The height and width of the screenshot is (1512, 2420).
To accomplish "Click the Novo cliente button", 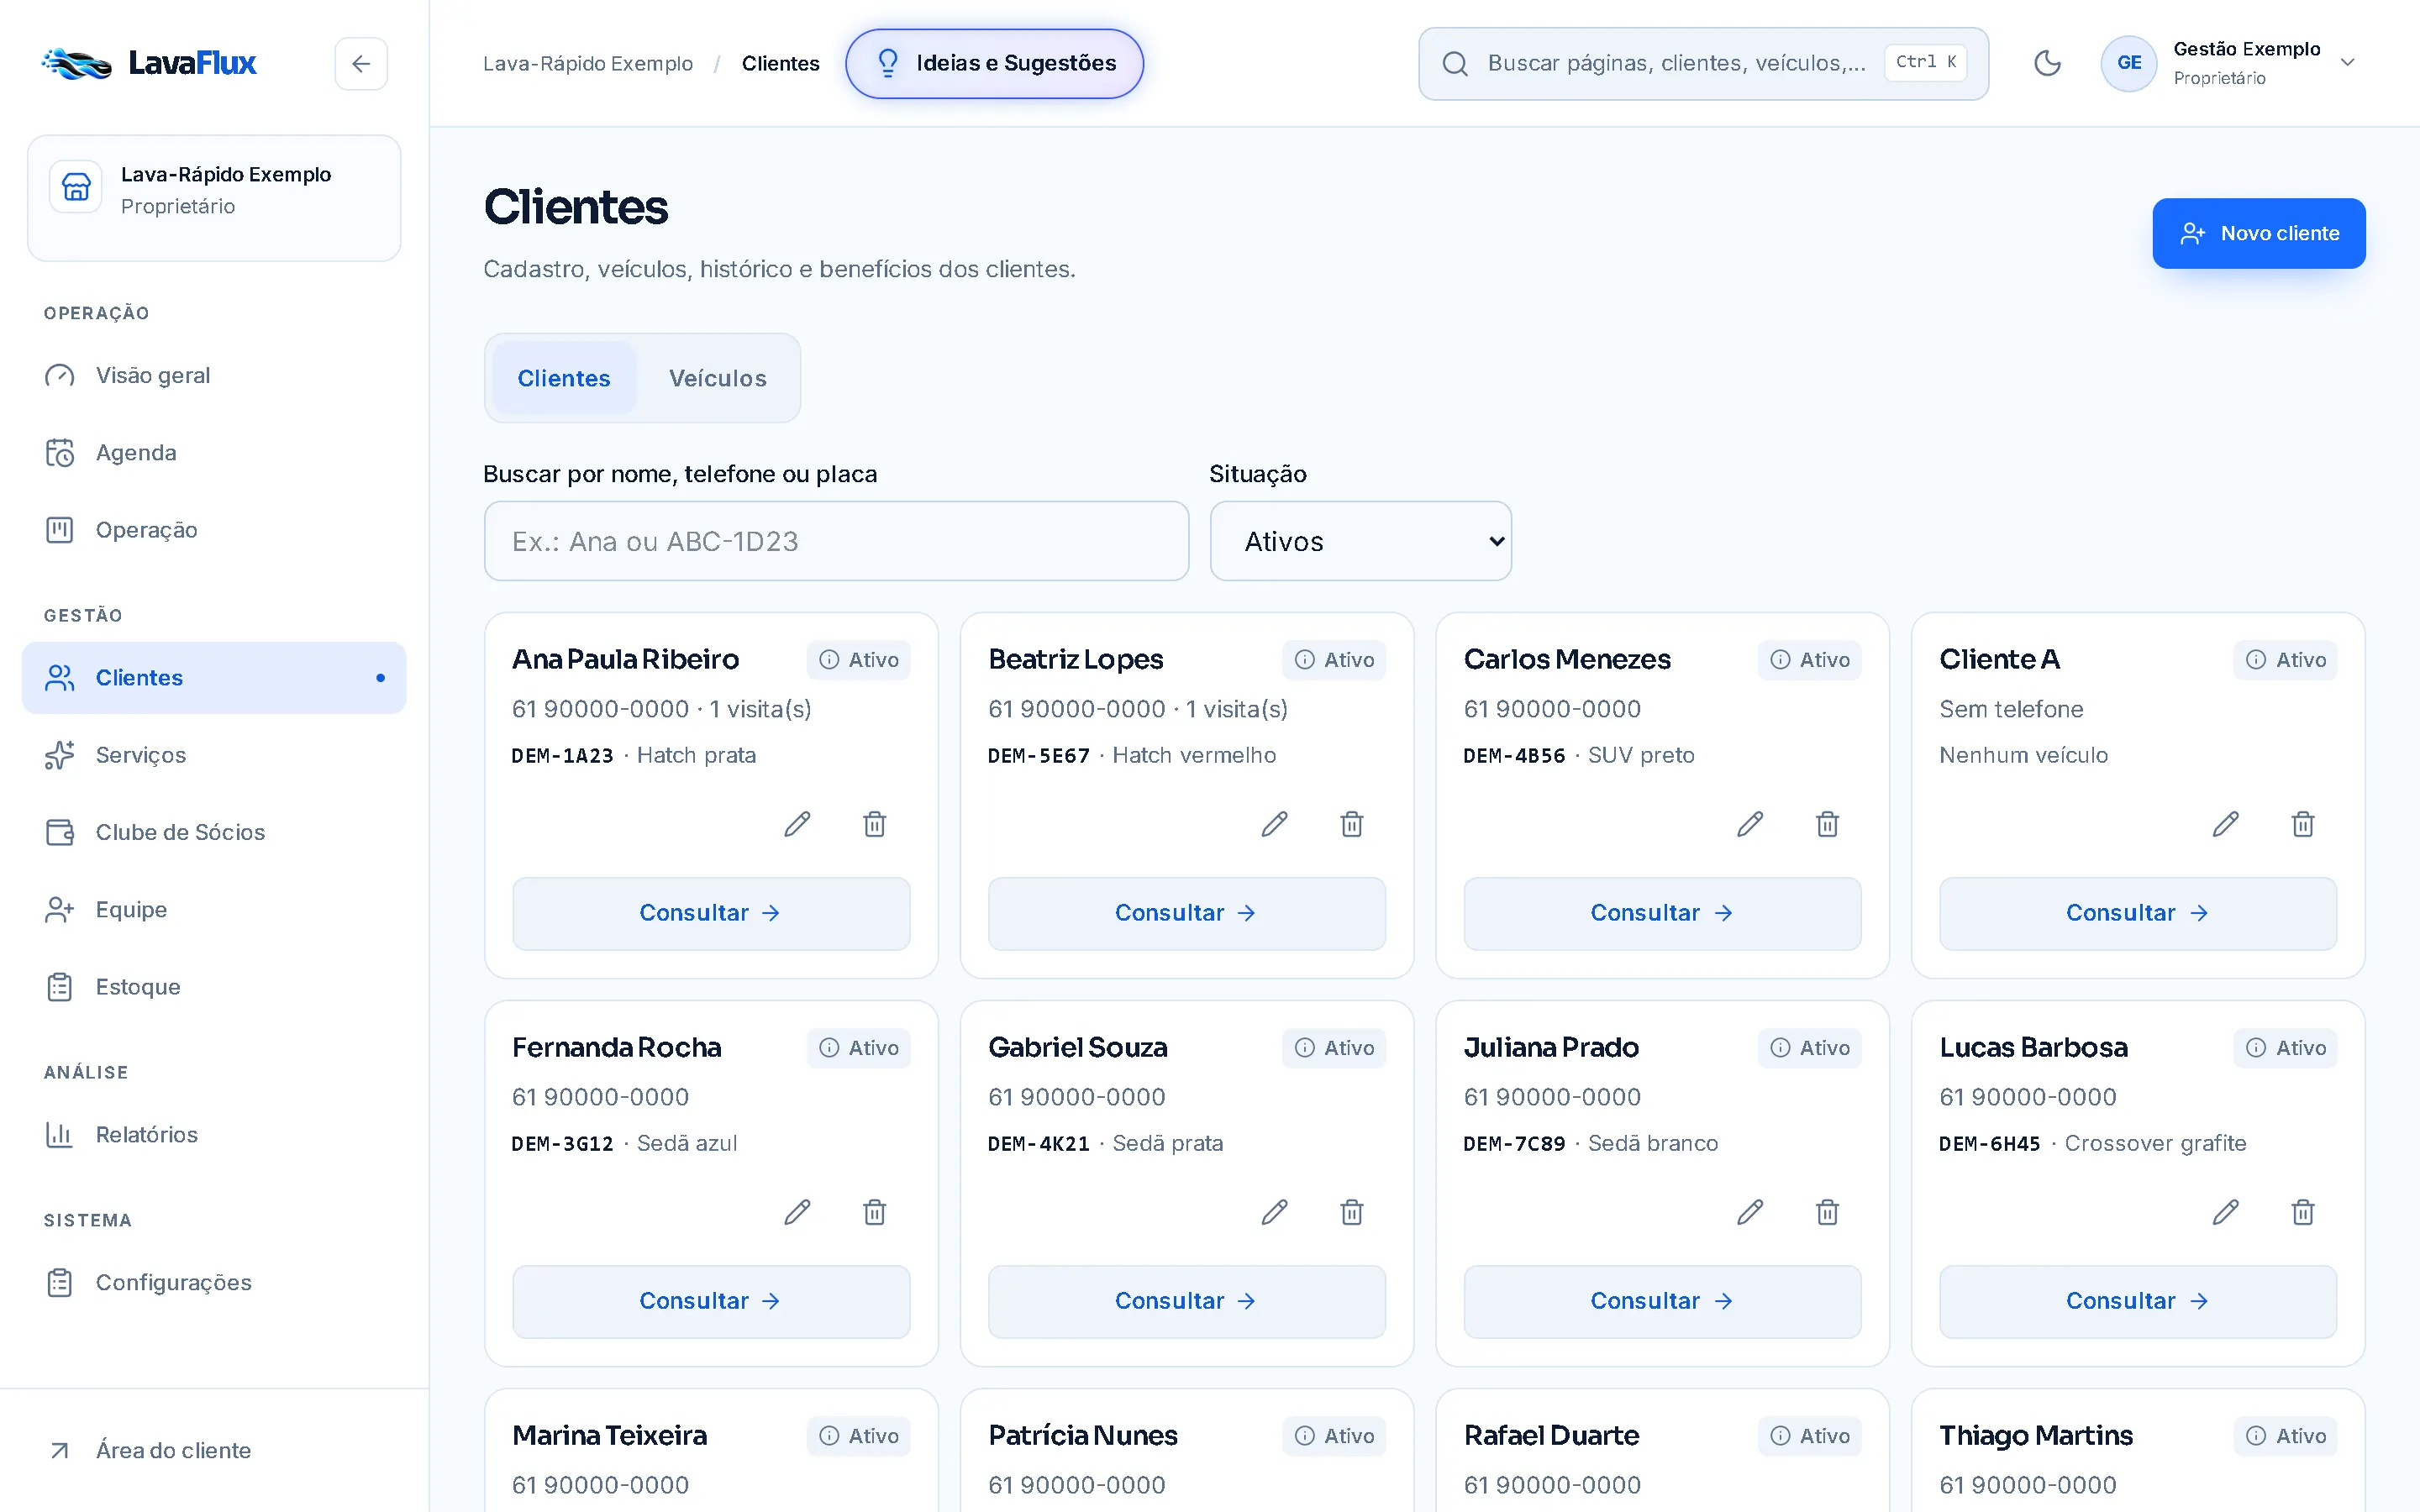I will 2258,233.
